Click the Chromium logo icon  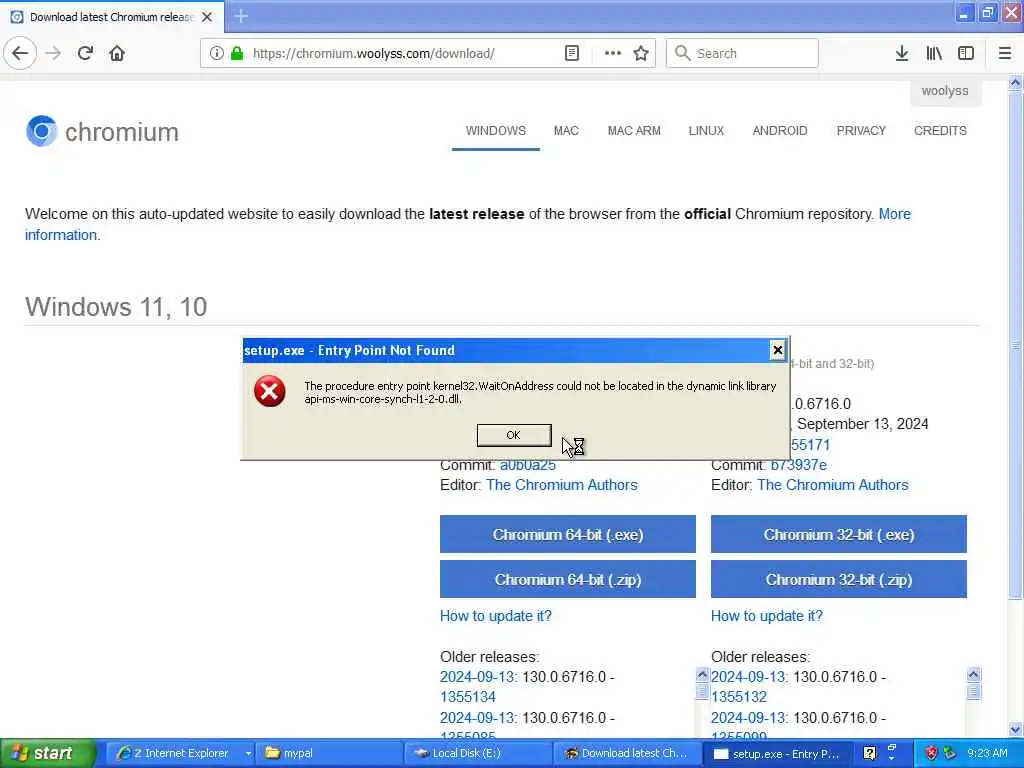[x=42, y=131]
